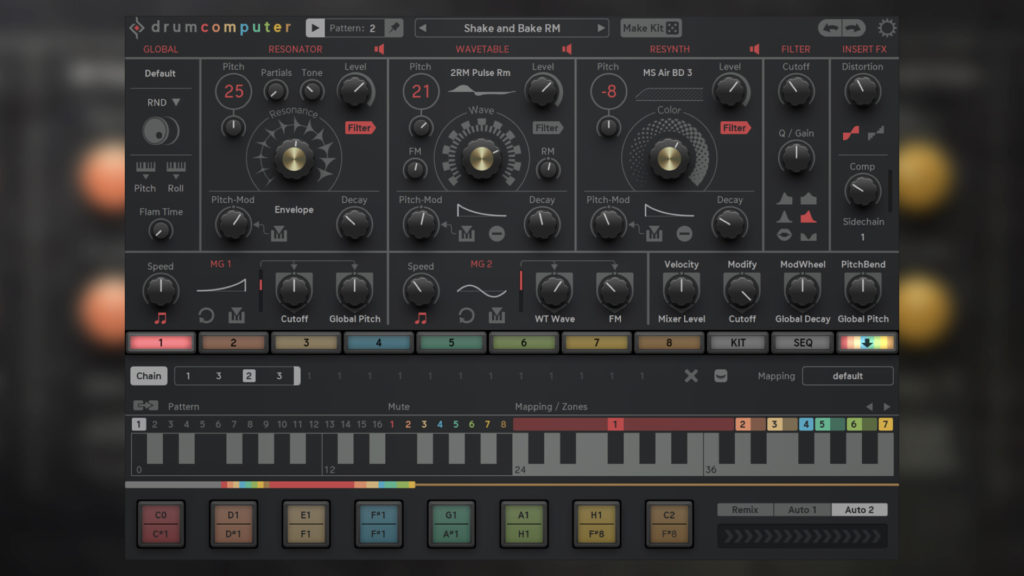Click the Make Kit button
Image resolution: width=1024 pixels, height=576 pixels.
point(650,28)
